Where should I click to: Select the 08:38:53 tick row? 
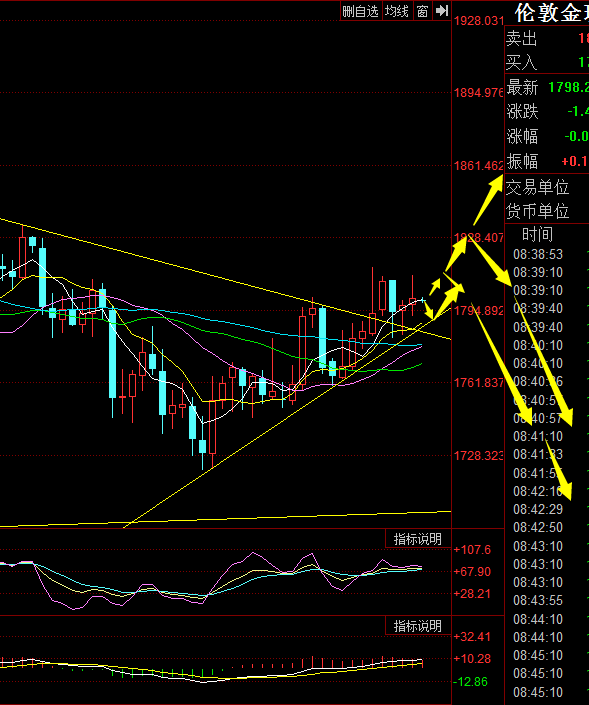click(538, 254)
